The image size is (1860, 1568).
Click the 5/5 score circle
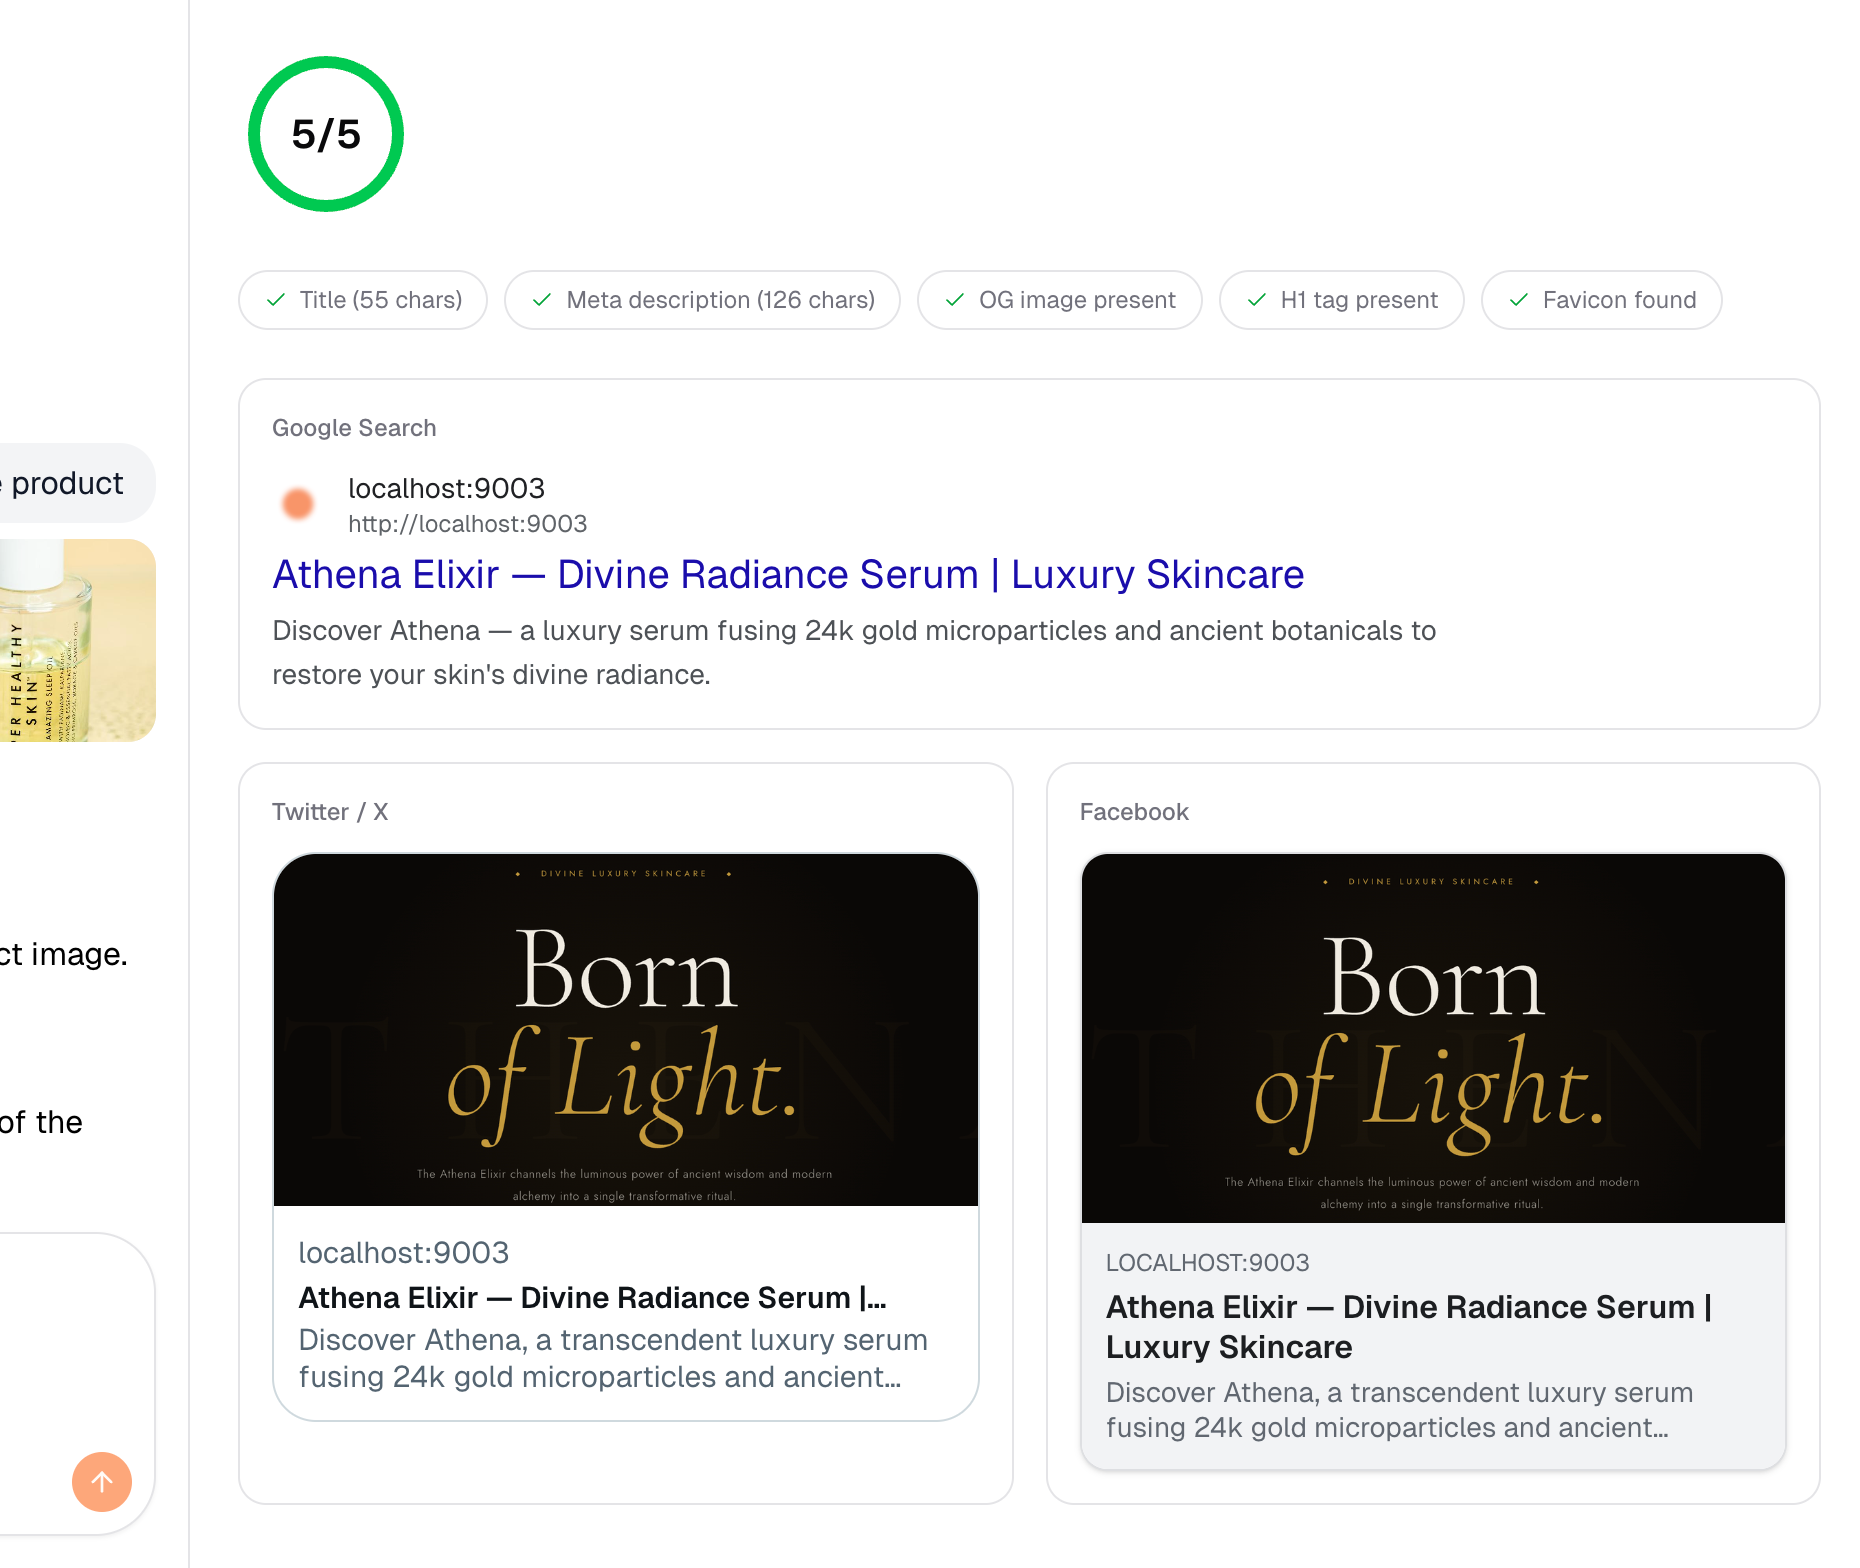click(326, 134)
